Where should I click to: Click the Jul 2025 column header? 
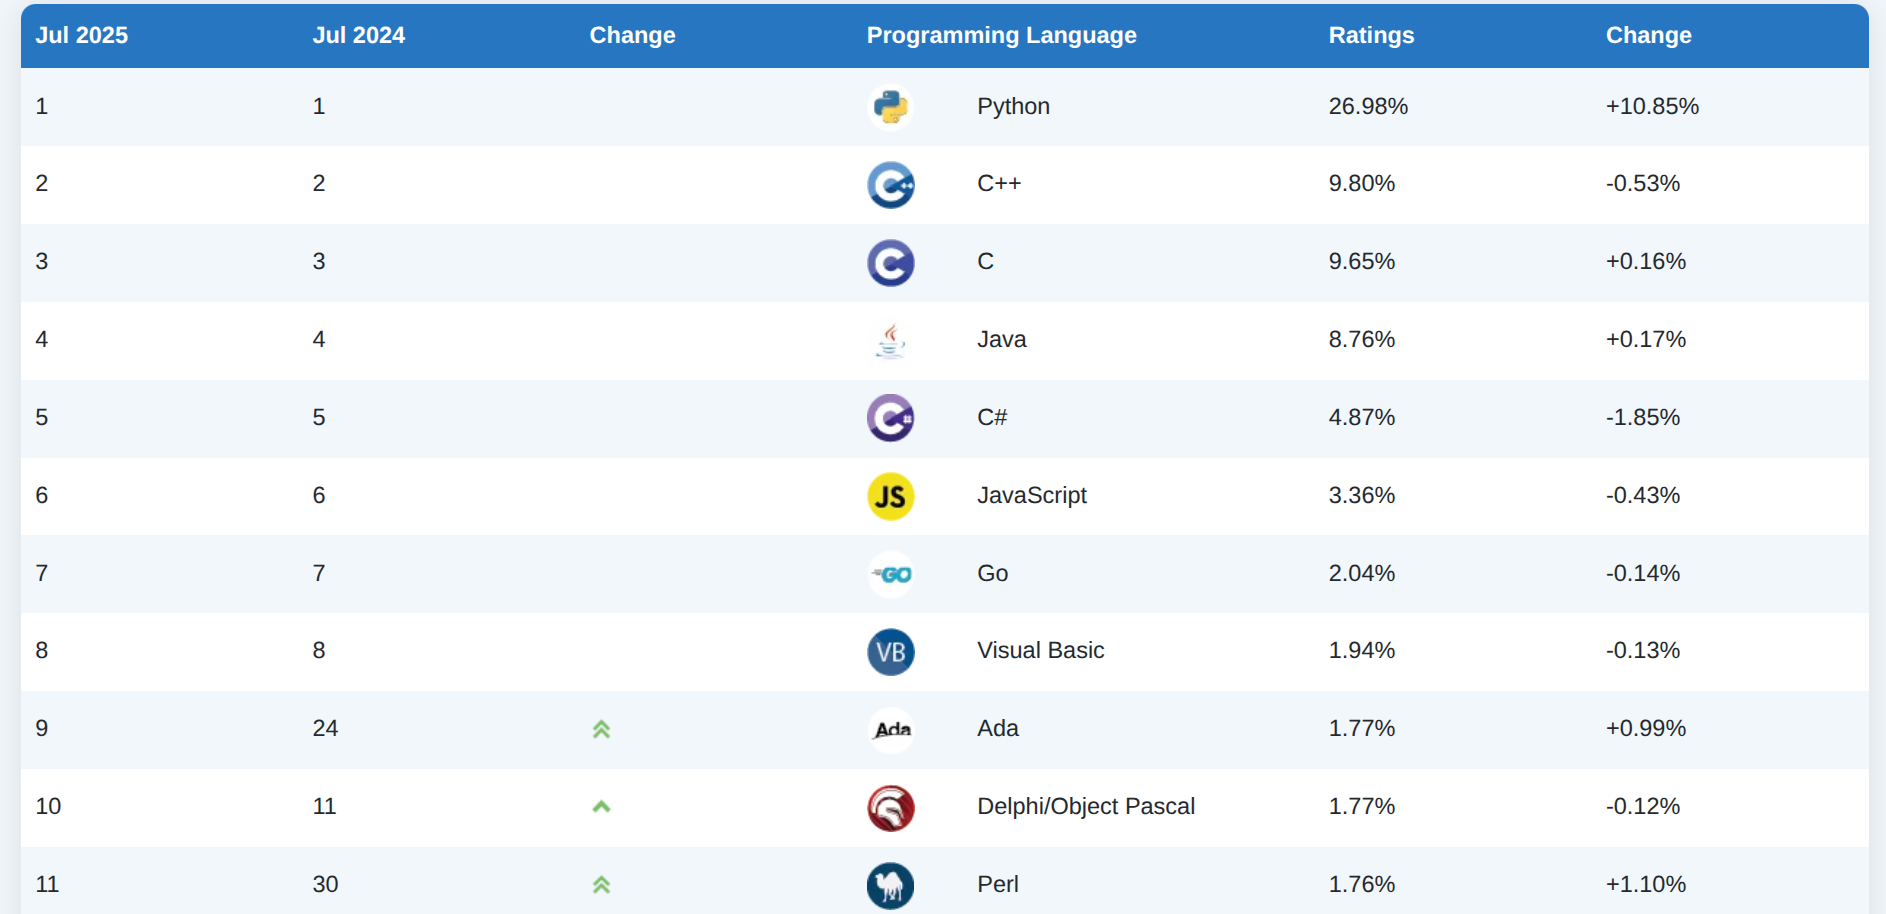(x=82, y=35)
